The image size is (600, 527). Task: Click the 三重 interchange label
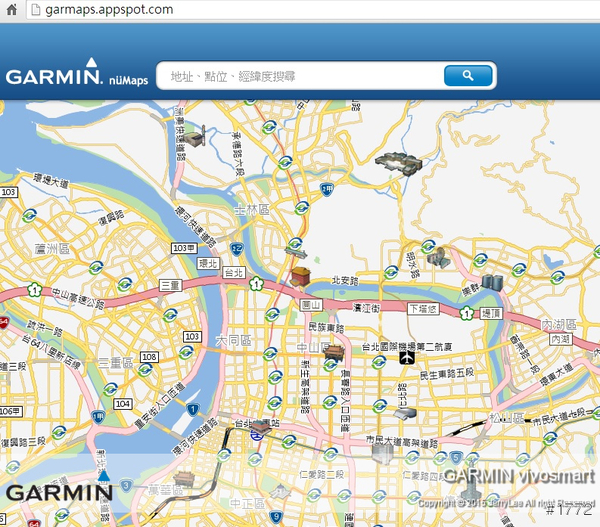(171, 285)
